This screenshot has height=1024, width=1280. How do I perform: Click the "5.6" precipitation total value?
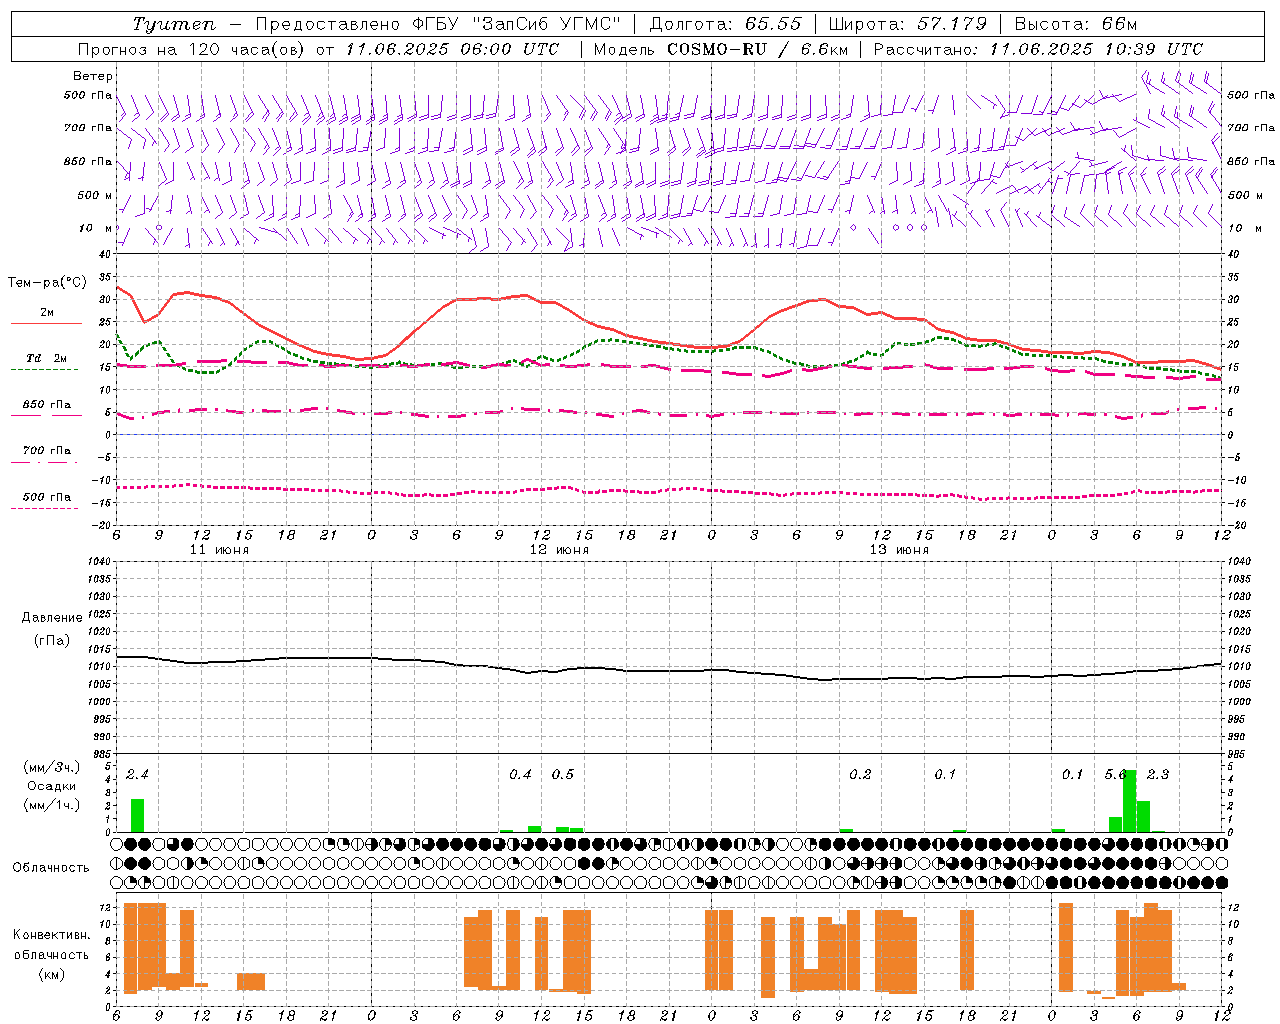(1115, 774)
